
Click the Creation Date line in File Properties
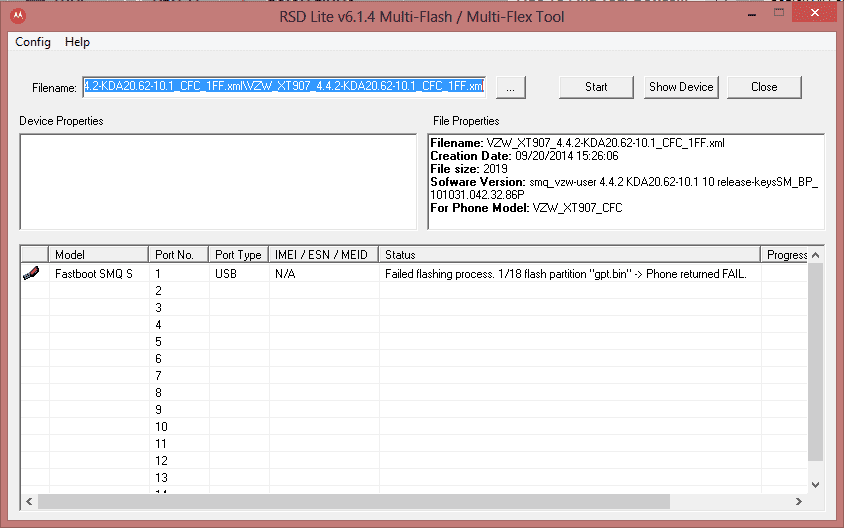[524, 156]
